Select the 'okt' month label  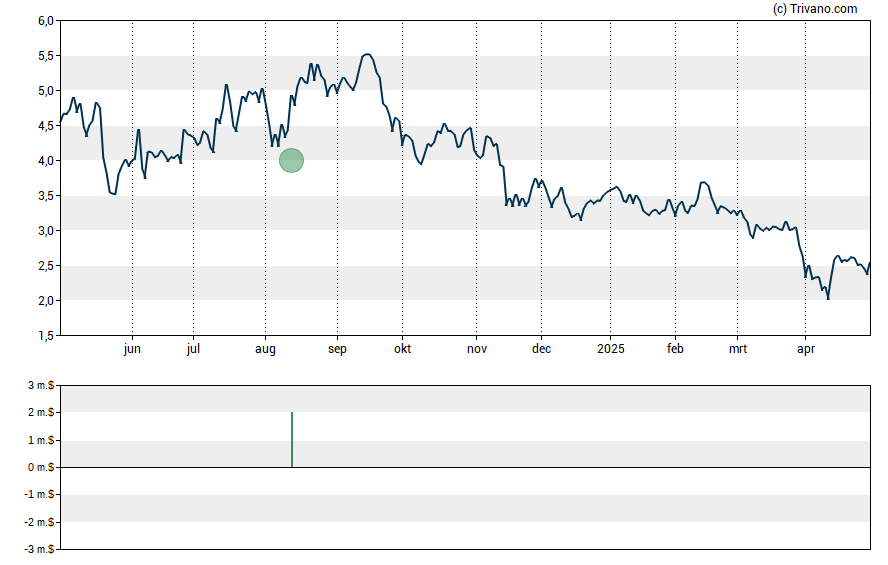coord(403,348)
